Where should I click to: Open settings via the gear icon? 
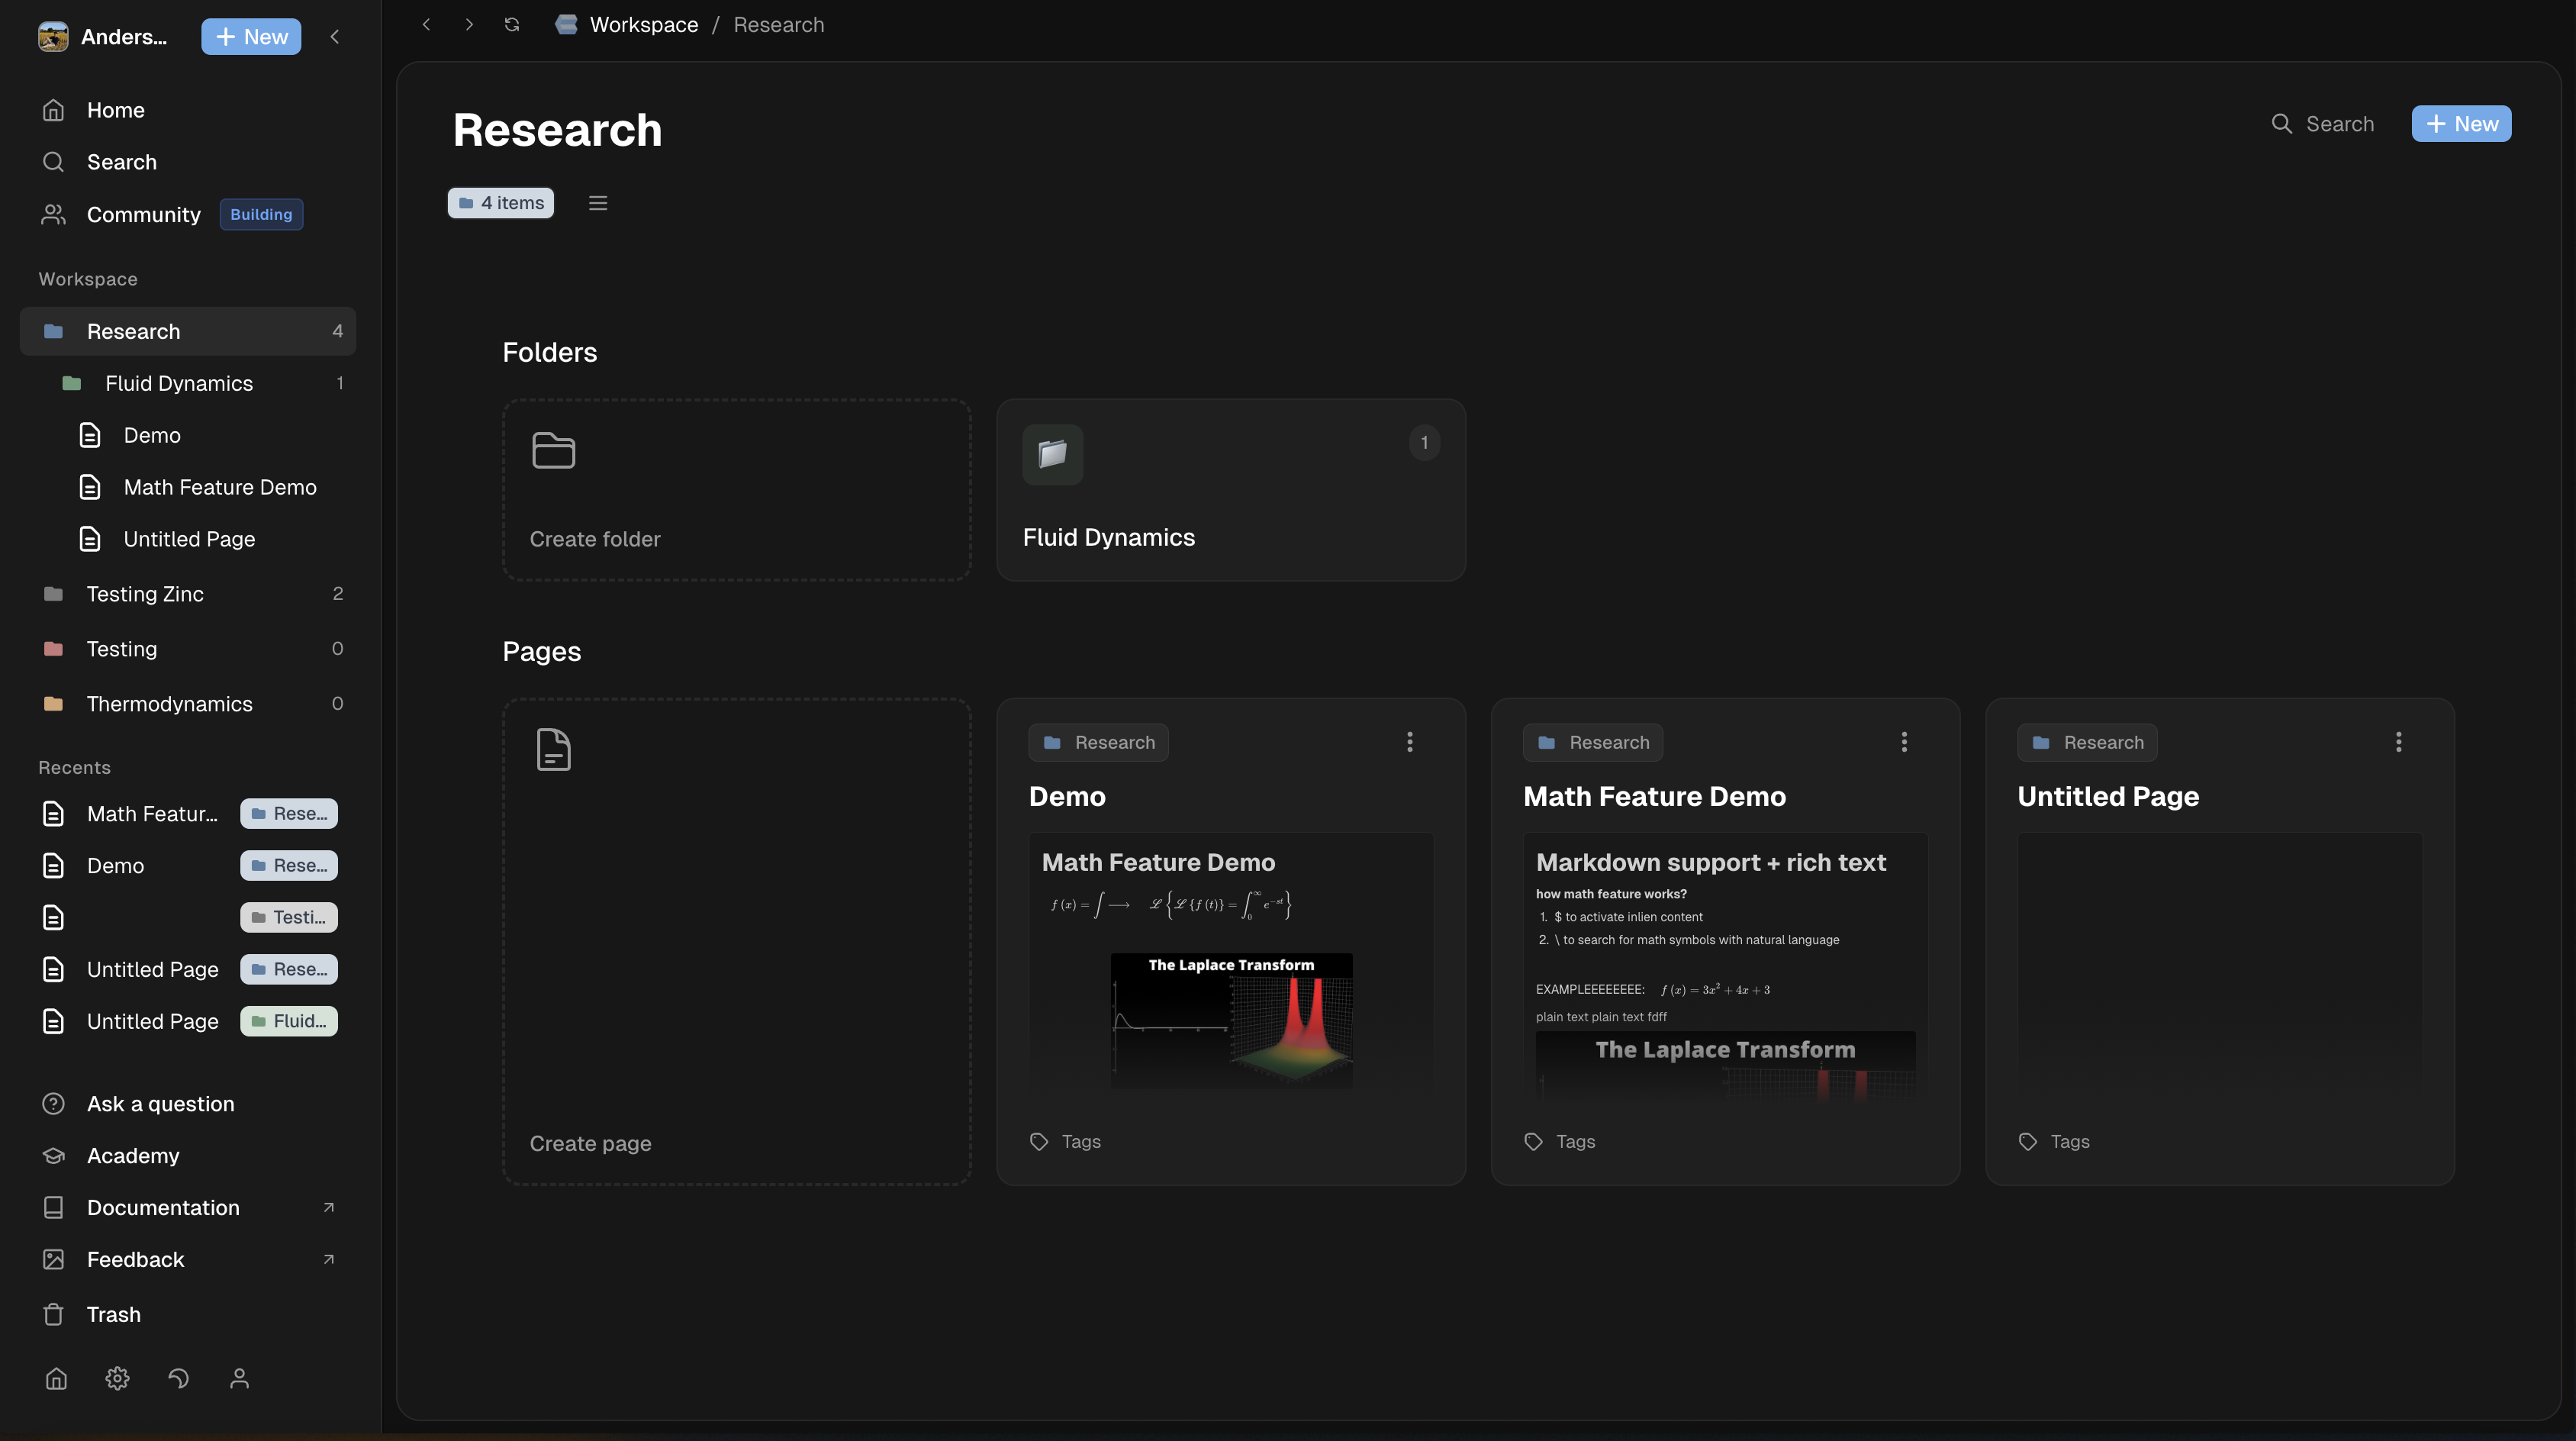[117, 1378]
